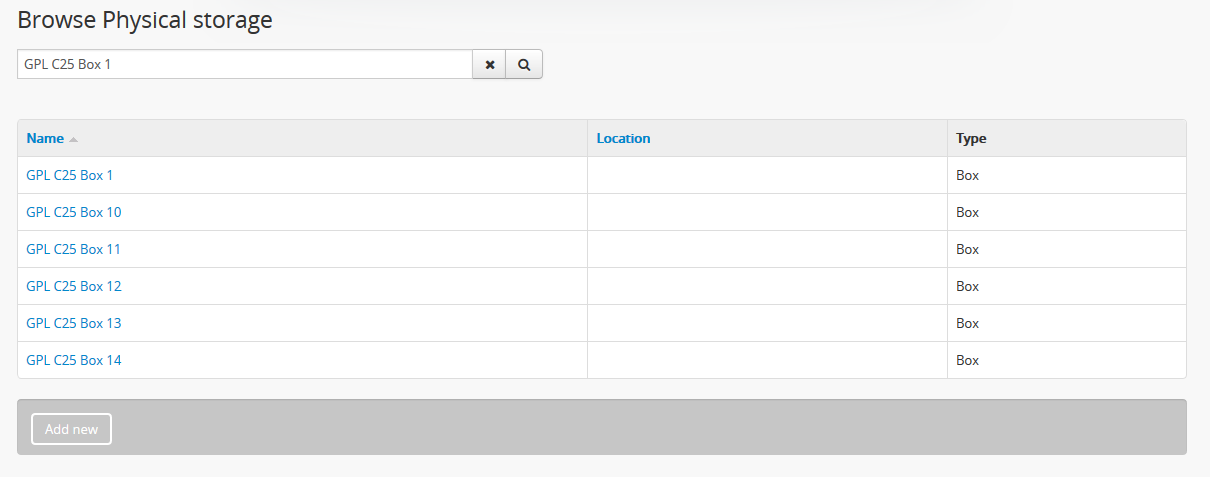Open the GPL C25 Box 1 record

[x=70, y=175]
